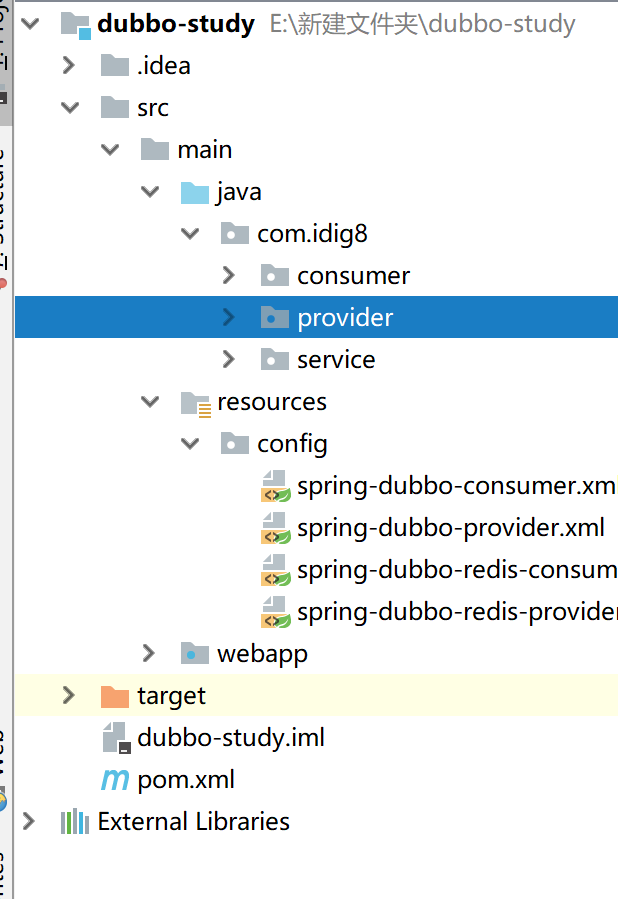Viewport: 618px width, 899px height.
Task: Click the External Libraries icon
Action: [75, 822]
